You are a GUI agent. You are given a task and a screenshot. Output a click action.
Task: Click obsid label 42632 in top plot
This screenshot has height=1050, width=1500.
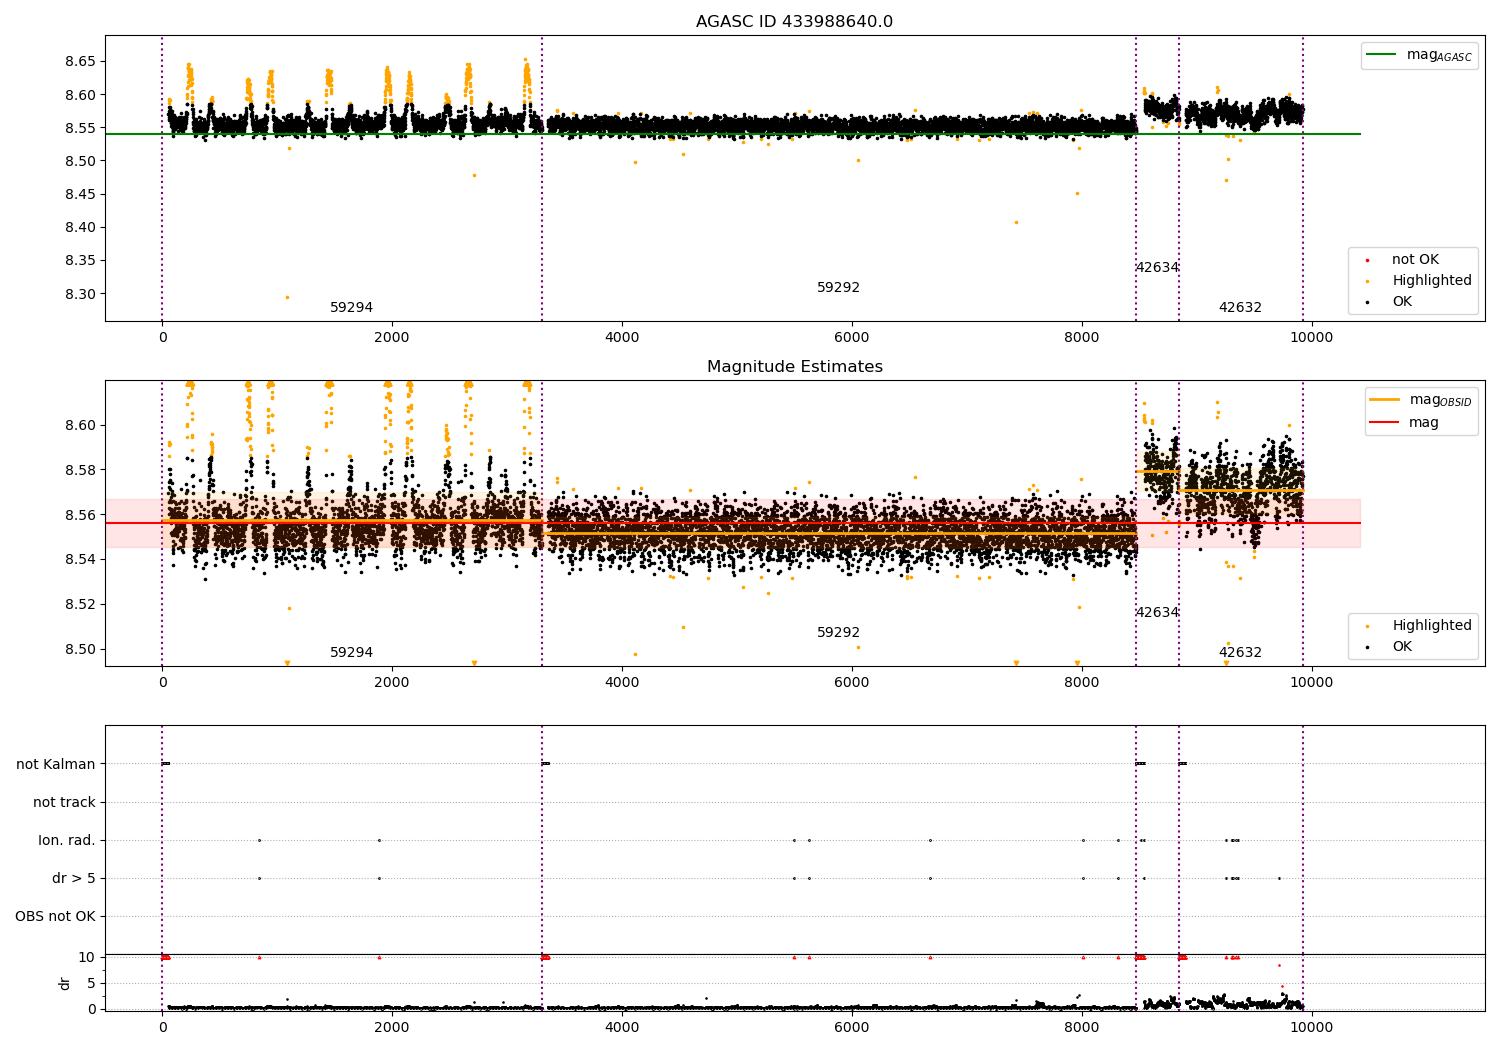[1240, 308]
